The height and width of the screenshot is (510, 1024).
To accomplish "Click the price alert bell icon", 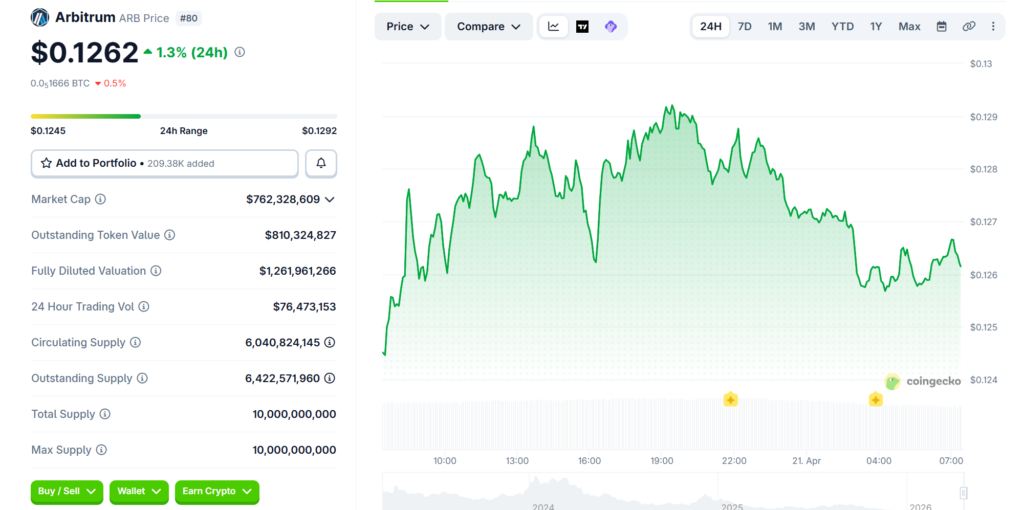I will pyautogui.click(x=321, y=163).
